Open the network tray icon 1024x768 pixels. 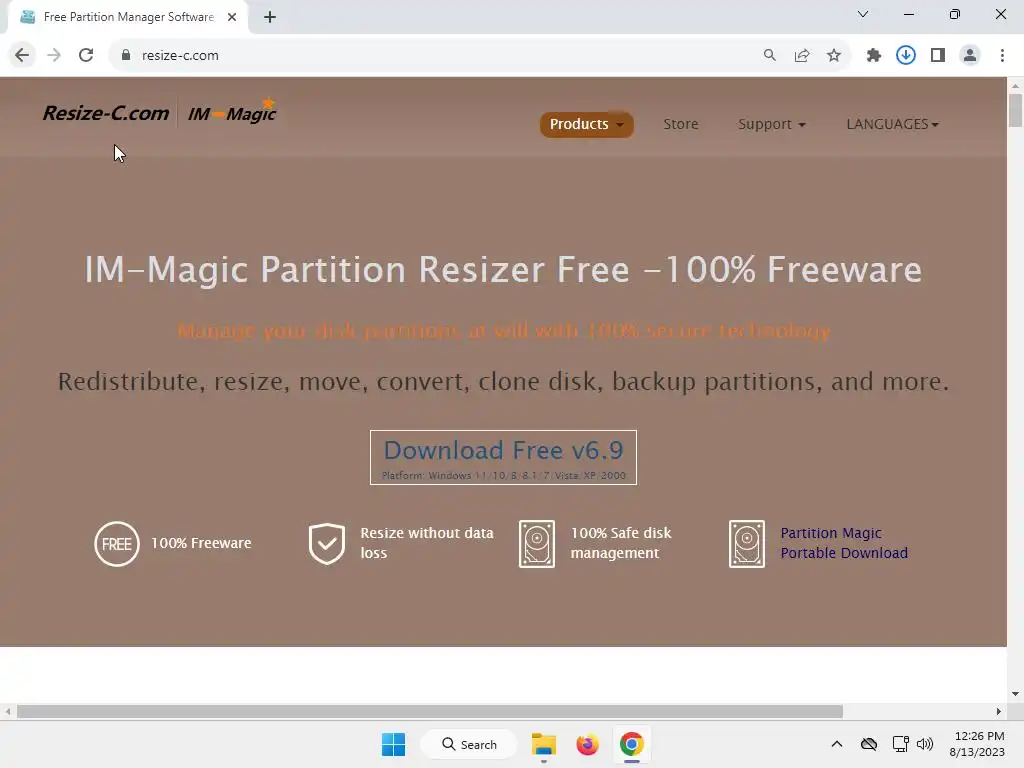point(901,744)
